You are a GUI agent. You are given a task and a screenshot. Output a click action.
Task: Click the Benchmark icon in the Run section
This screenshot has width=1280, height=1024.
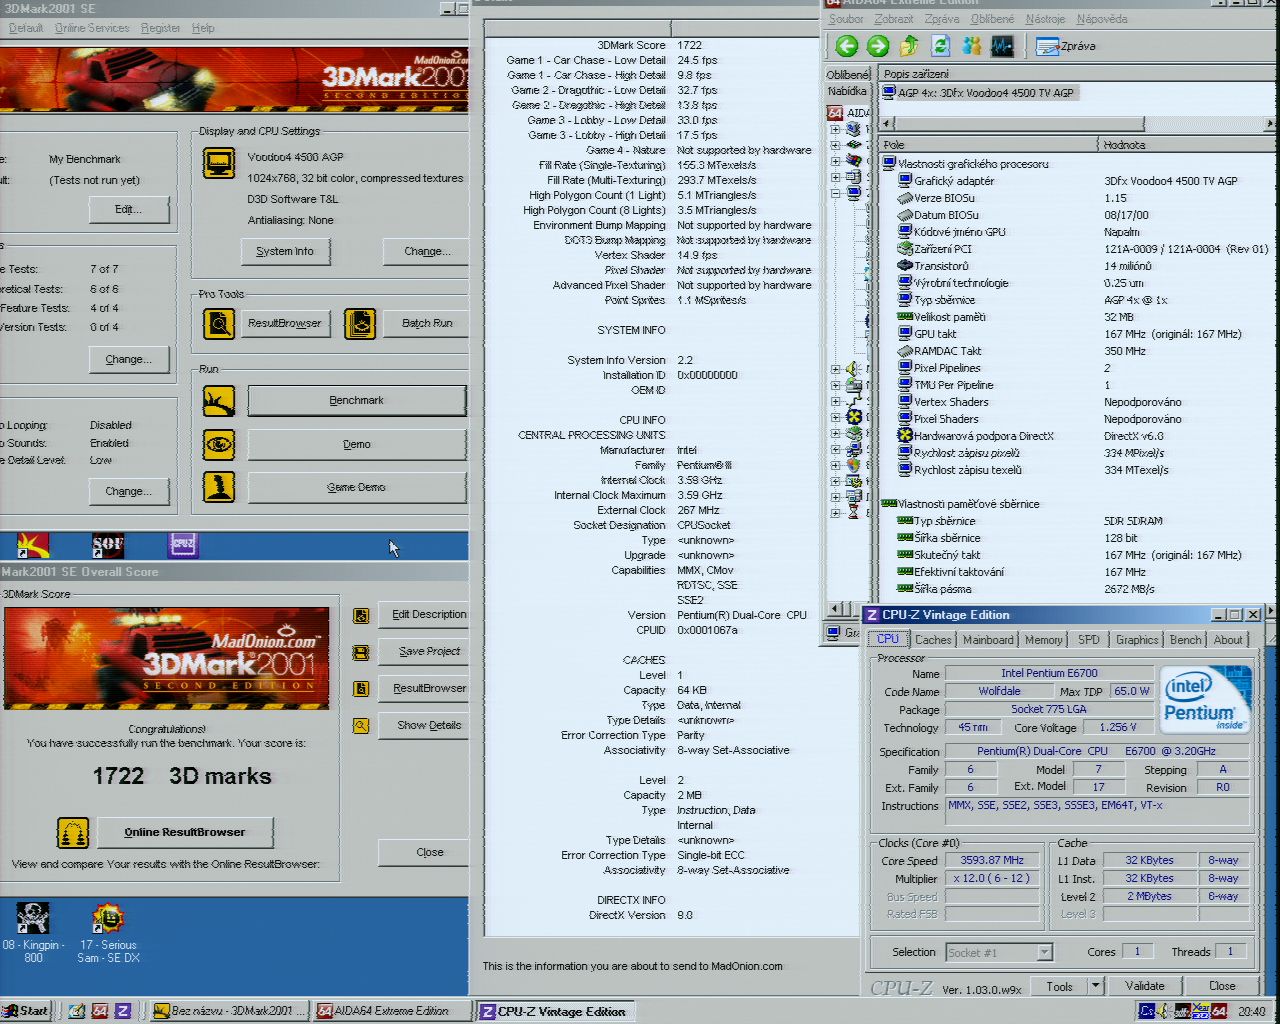coord(219,400)
